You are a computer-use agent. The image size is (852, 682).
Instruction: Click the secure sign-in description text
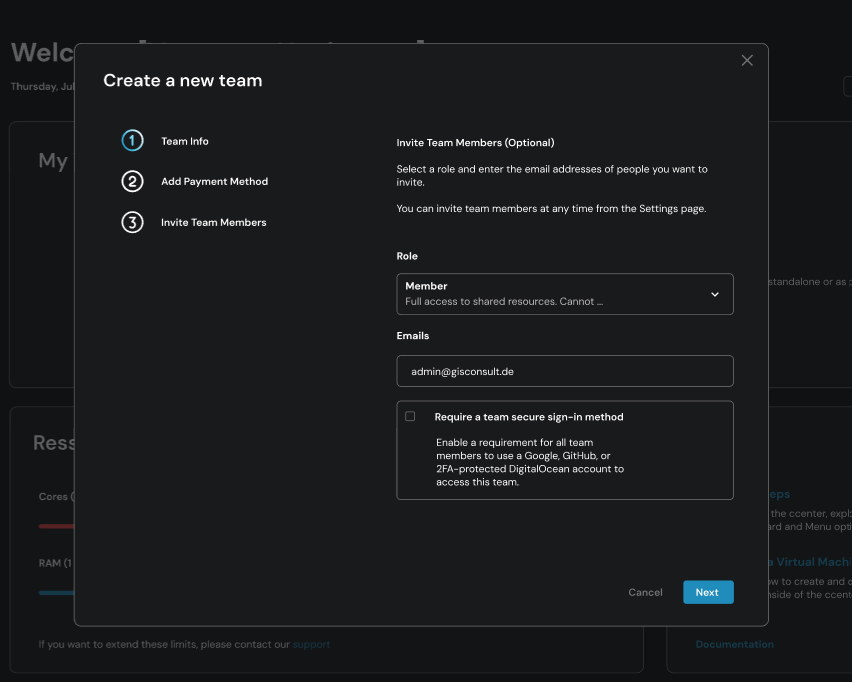point(529,462)
